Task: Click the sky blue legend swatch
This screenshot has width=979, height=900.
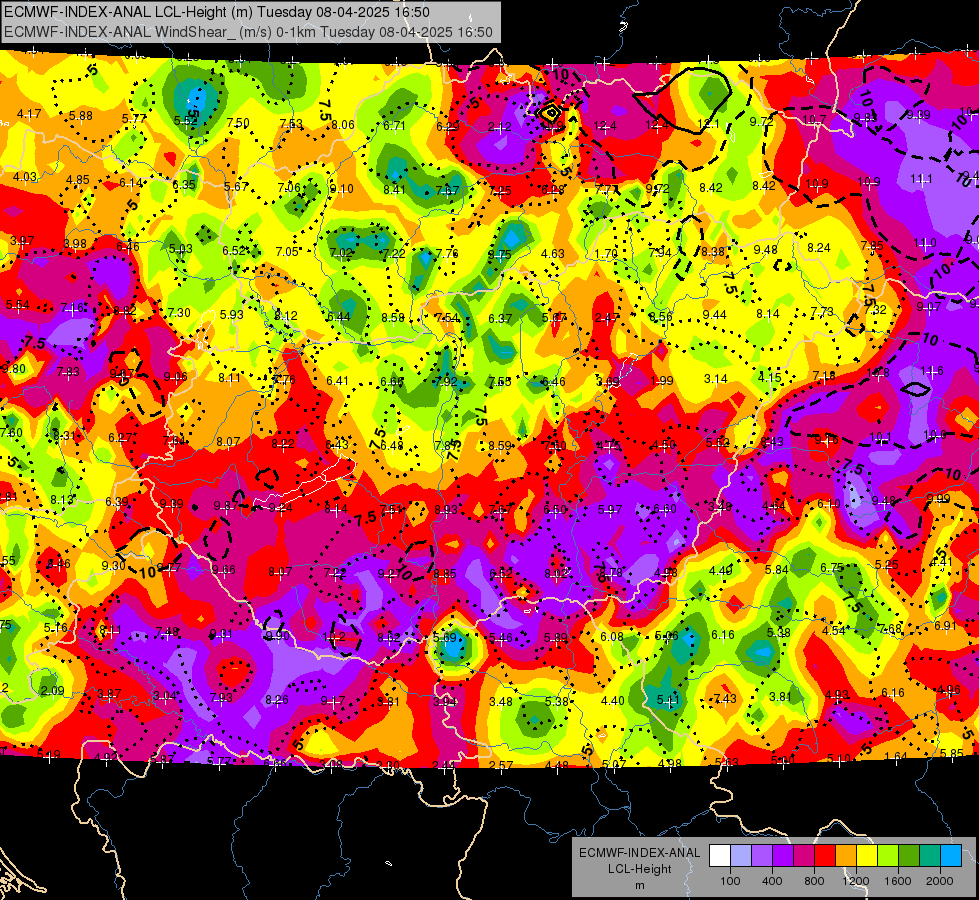Action: (951, 856)
